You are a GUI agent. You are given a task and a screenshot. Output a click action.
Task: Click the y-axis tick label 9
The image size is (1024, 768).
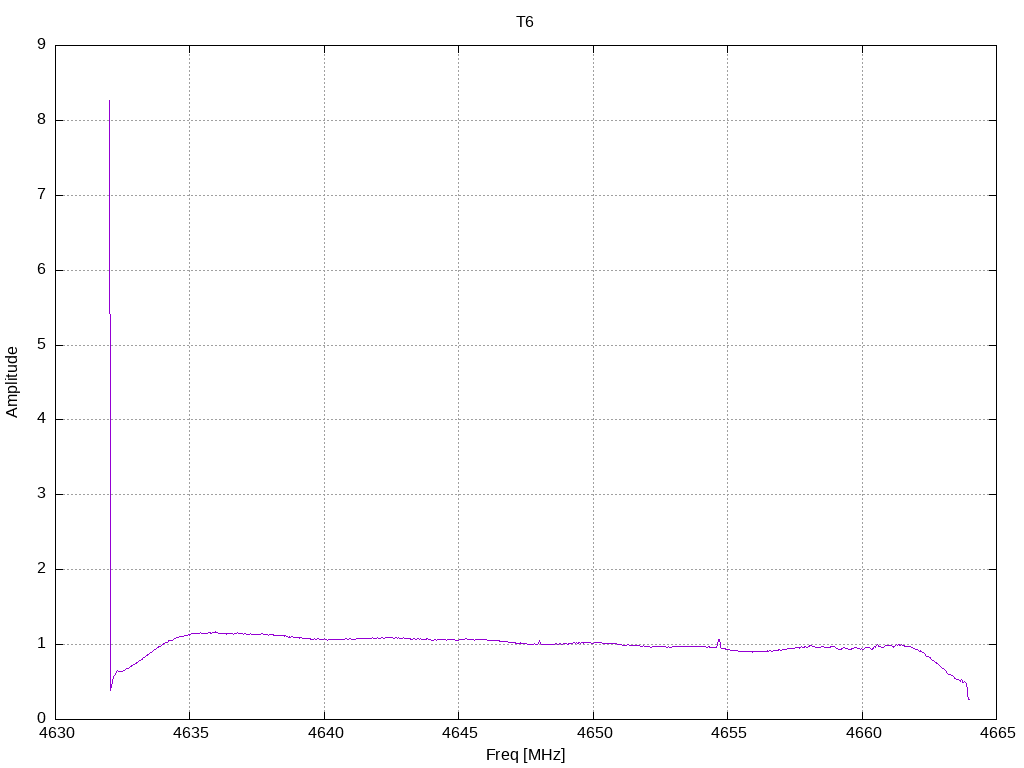(42, 44)
